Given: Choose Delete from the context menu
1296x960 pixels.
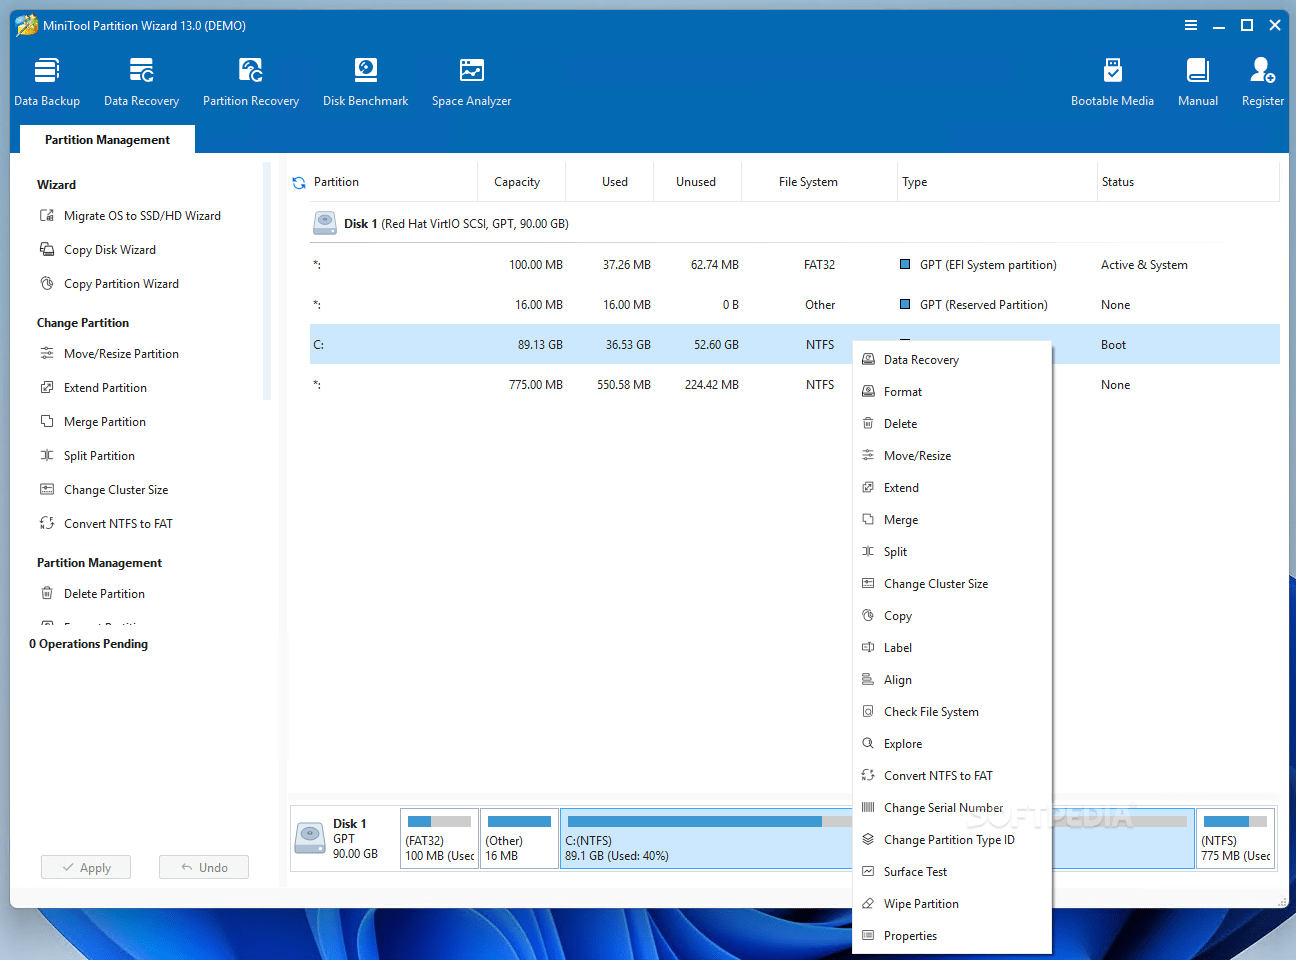Looking at the screenshot, I should 952,424.
